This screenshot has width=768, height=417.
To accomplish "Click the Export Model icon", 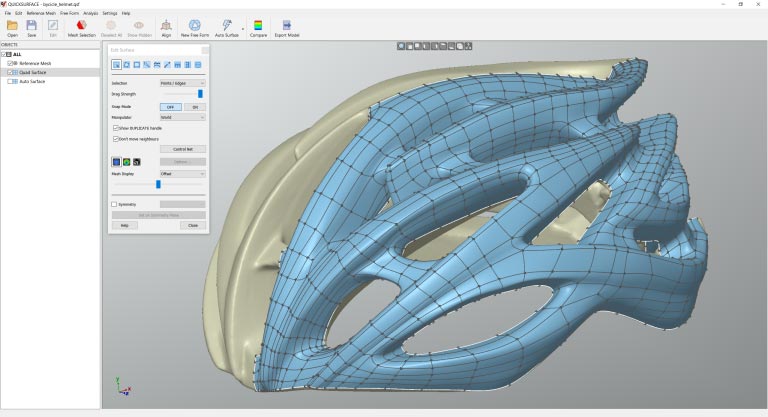I will (x=287, y=26).
